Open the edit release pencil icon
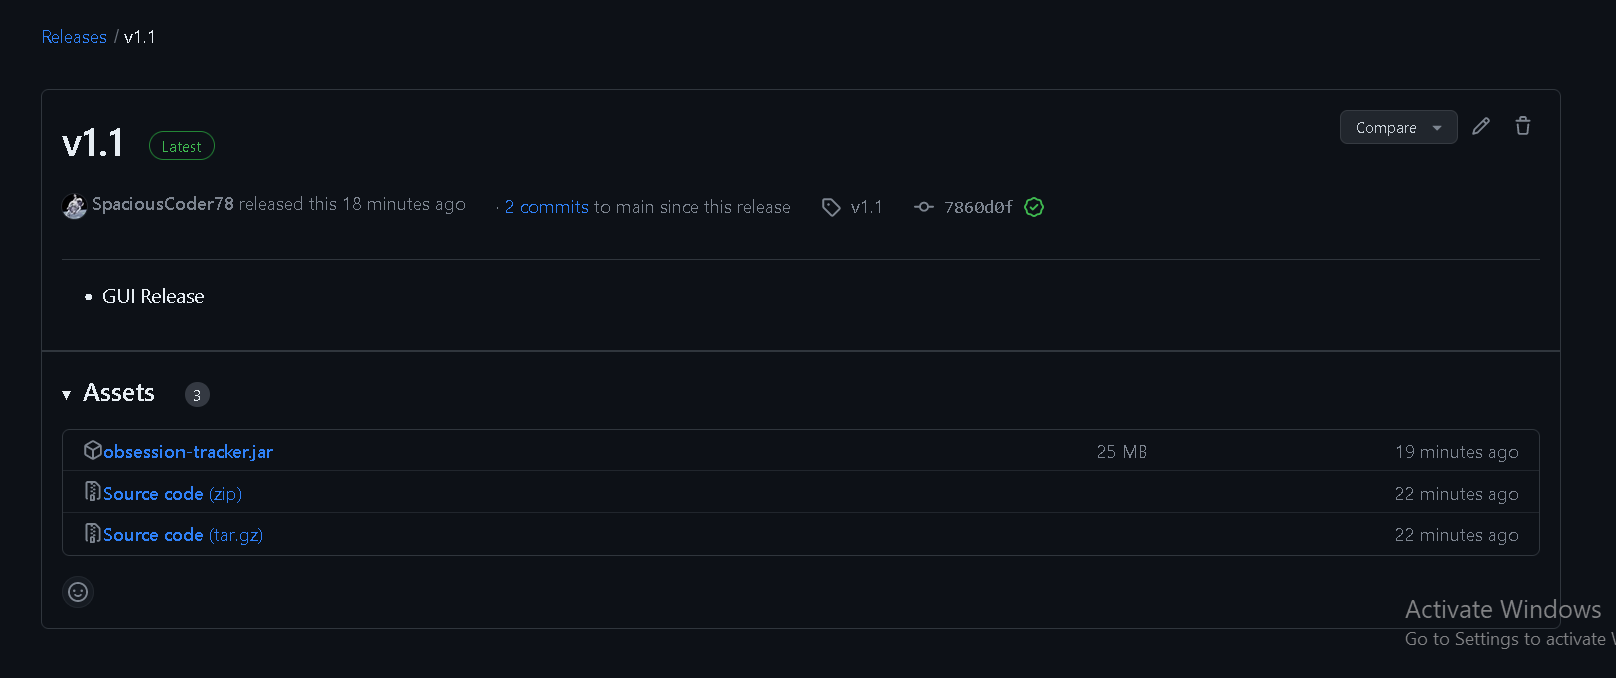This screenshot has height=678, width=1616. click(1481, 126)
